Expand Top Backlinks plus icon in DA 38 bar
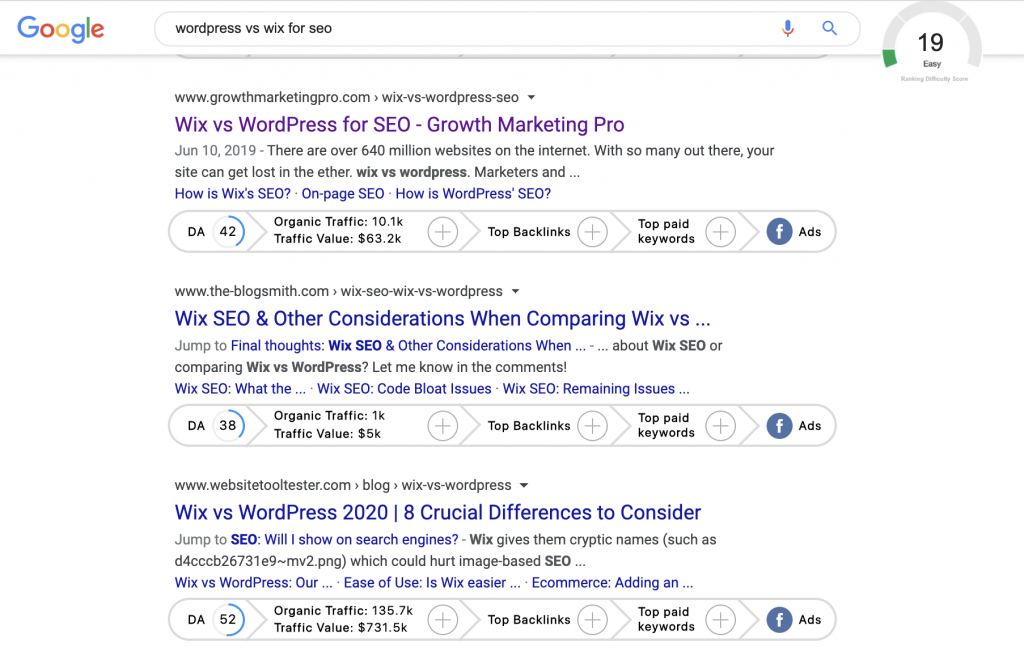Screen dimensions: 1024x651 [592, 426]
